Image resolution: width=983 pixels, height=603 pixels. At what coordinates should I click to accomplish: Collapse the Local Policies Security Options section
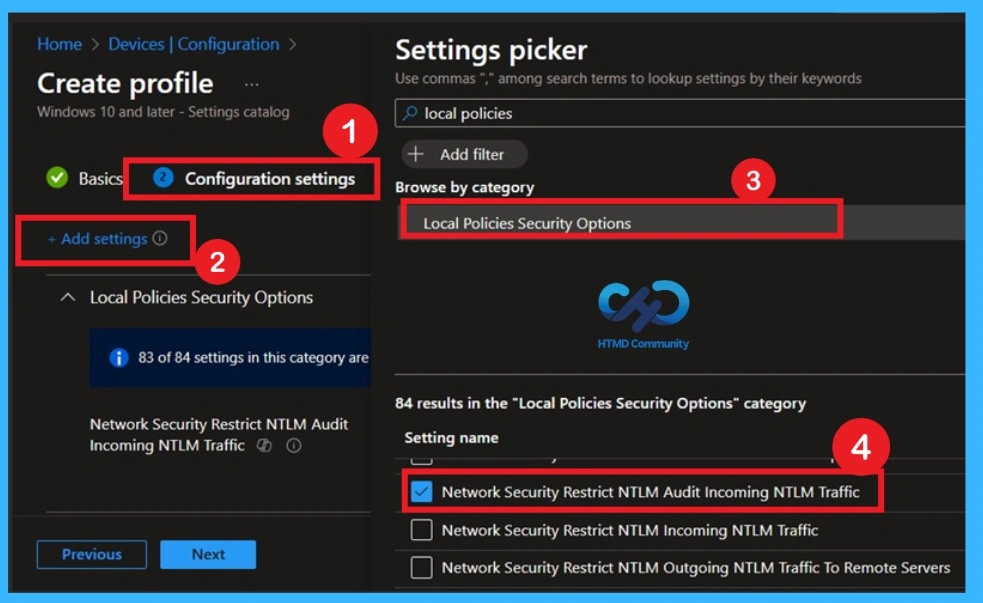click(x=69, y=296)
